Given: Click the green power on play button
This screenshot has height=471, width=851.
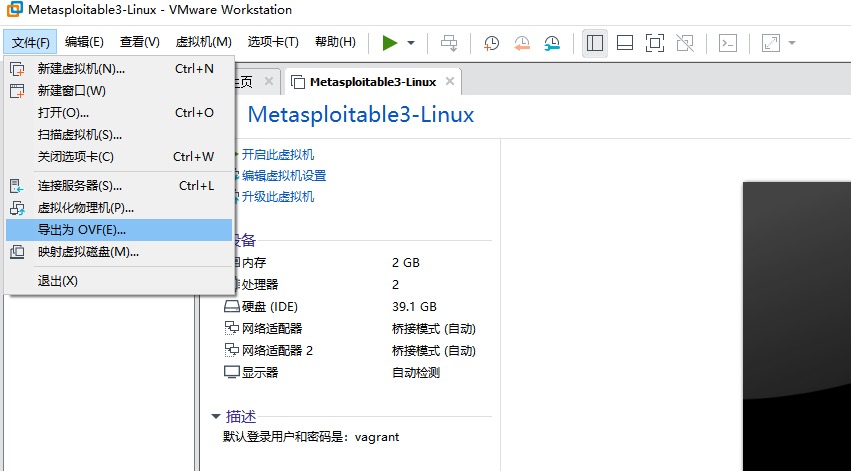Looking at the screenshot, I should coord(389,42).
